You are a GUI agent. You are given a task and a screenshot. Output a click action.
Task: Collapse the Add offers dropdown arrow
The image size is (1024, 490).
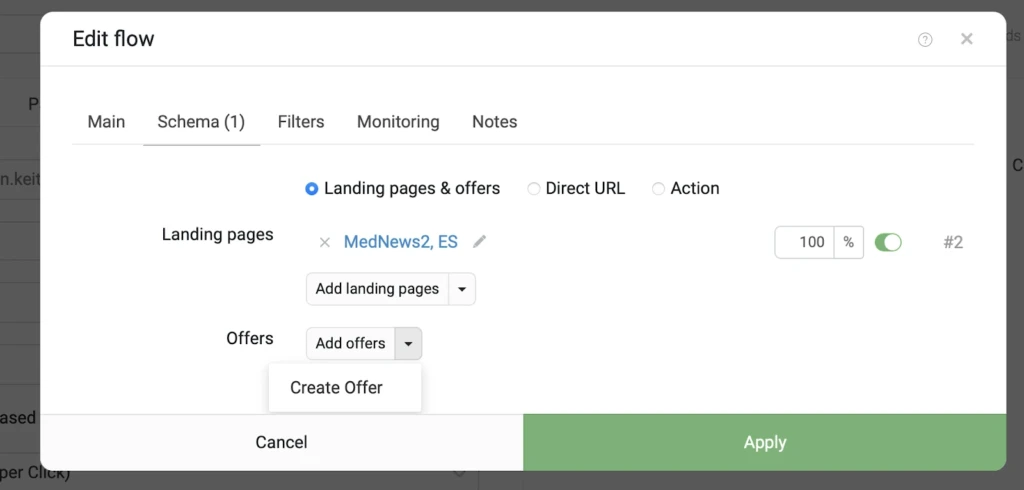[x=408, y=344]
